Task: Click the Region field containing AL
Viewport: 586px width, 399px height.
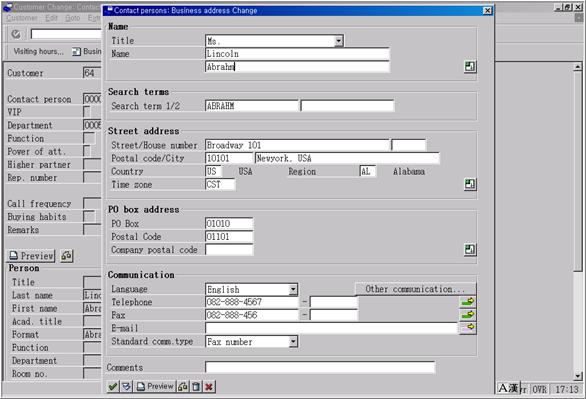Action: point(367,171)
